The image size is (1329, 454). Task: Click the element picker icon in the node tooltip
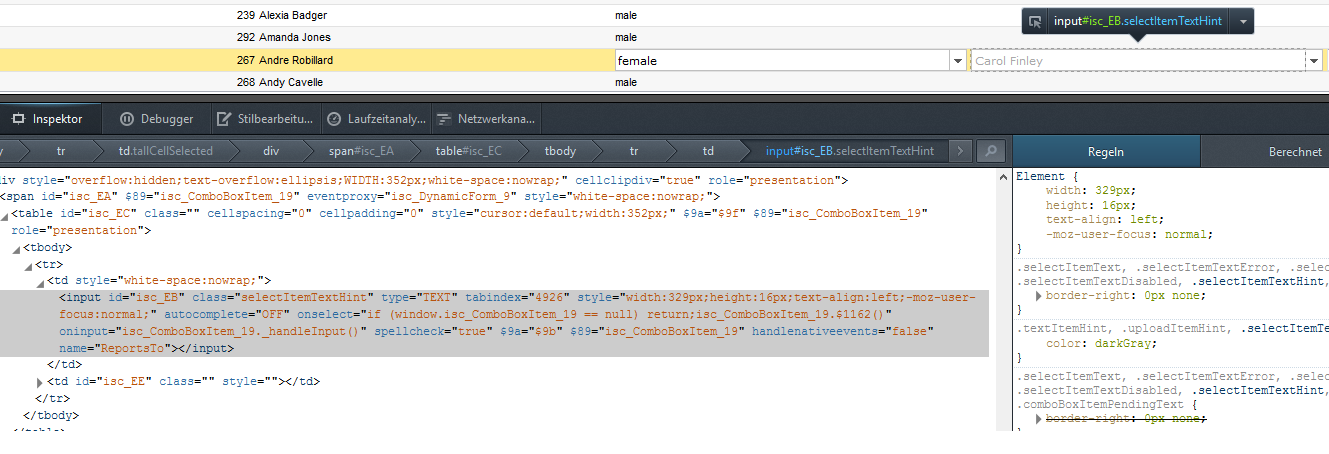pyautogui.click(x=1036, y=21)
